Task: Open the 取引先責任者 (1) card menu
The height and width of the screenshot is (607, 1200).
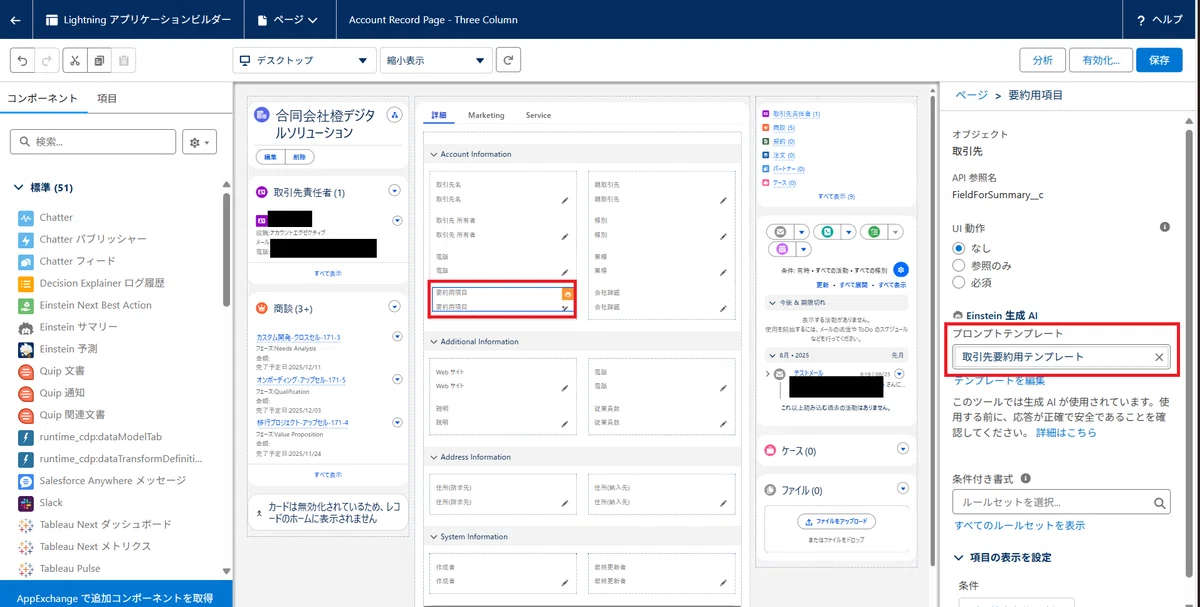Action: point(394,191)
